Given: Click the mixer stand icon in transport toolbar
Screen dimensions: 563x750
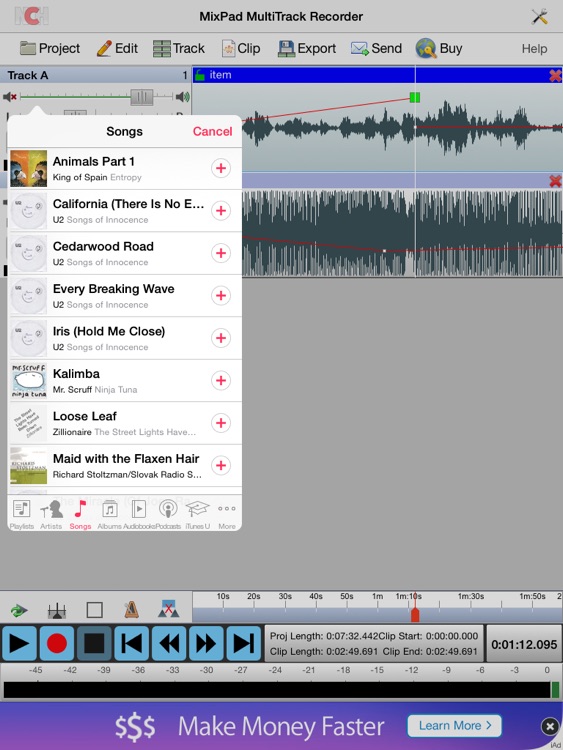Looking at the screenshot, I should tap(56, 610).
